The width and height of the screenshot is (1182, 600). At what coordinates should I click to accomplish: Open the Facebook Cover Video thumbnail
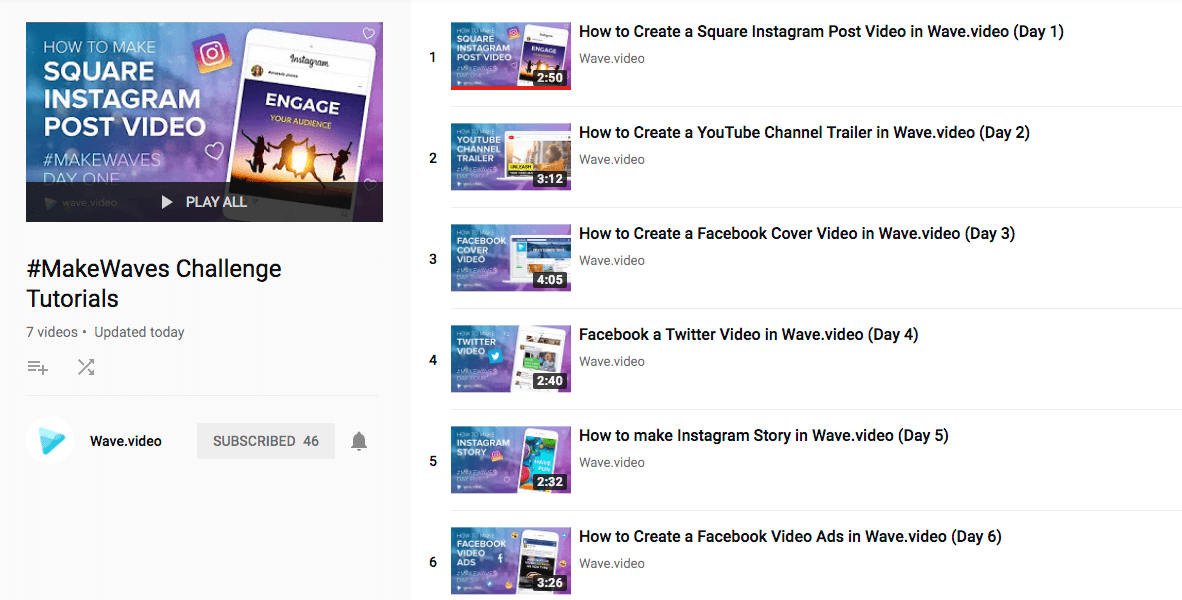click(x=511, y=258)
